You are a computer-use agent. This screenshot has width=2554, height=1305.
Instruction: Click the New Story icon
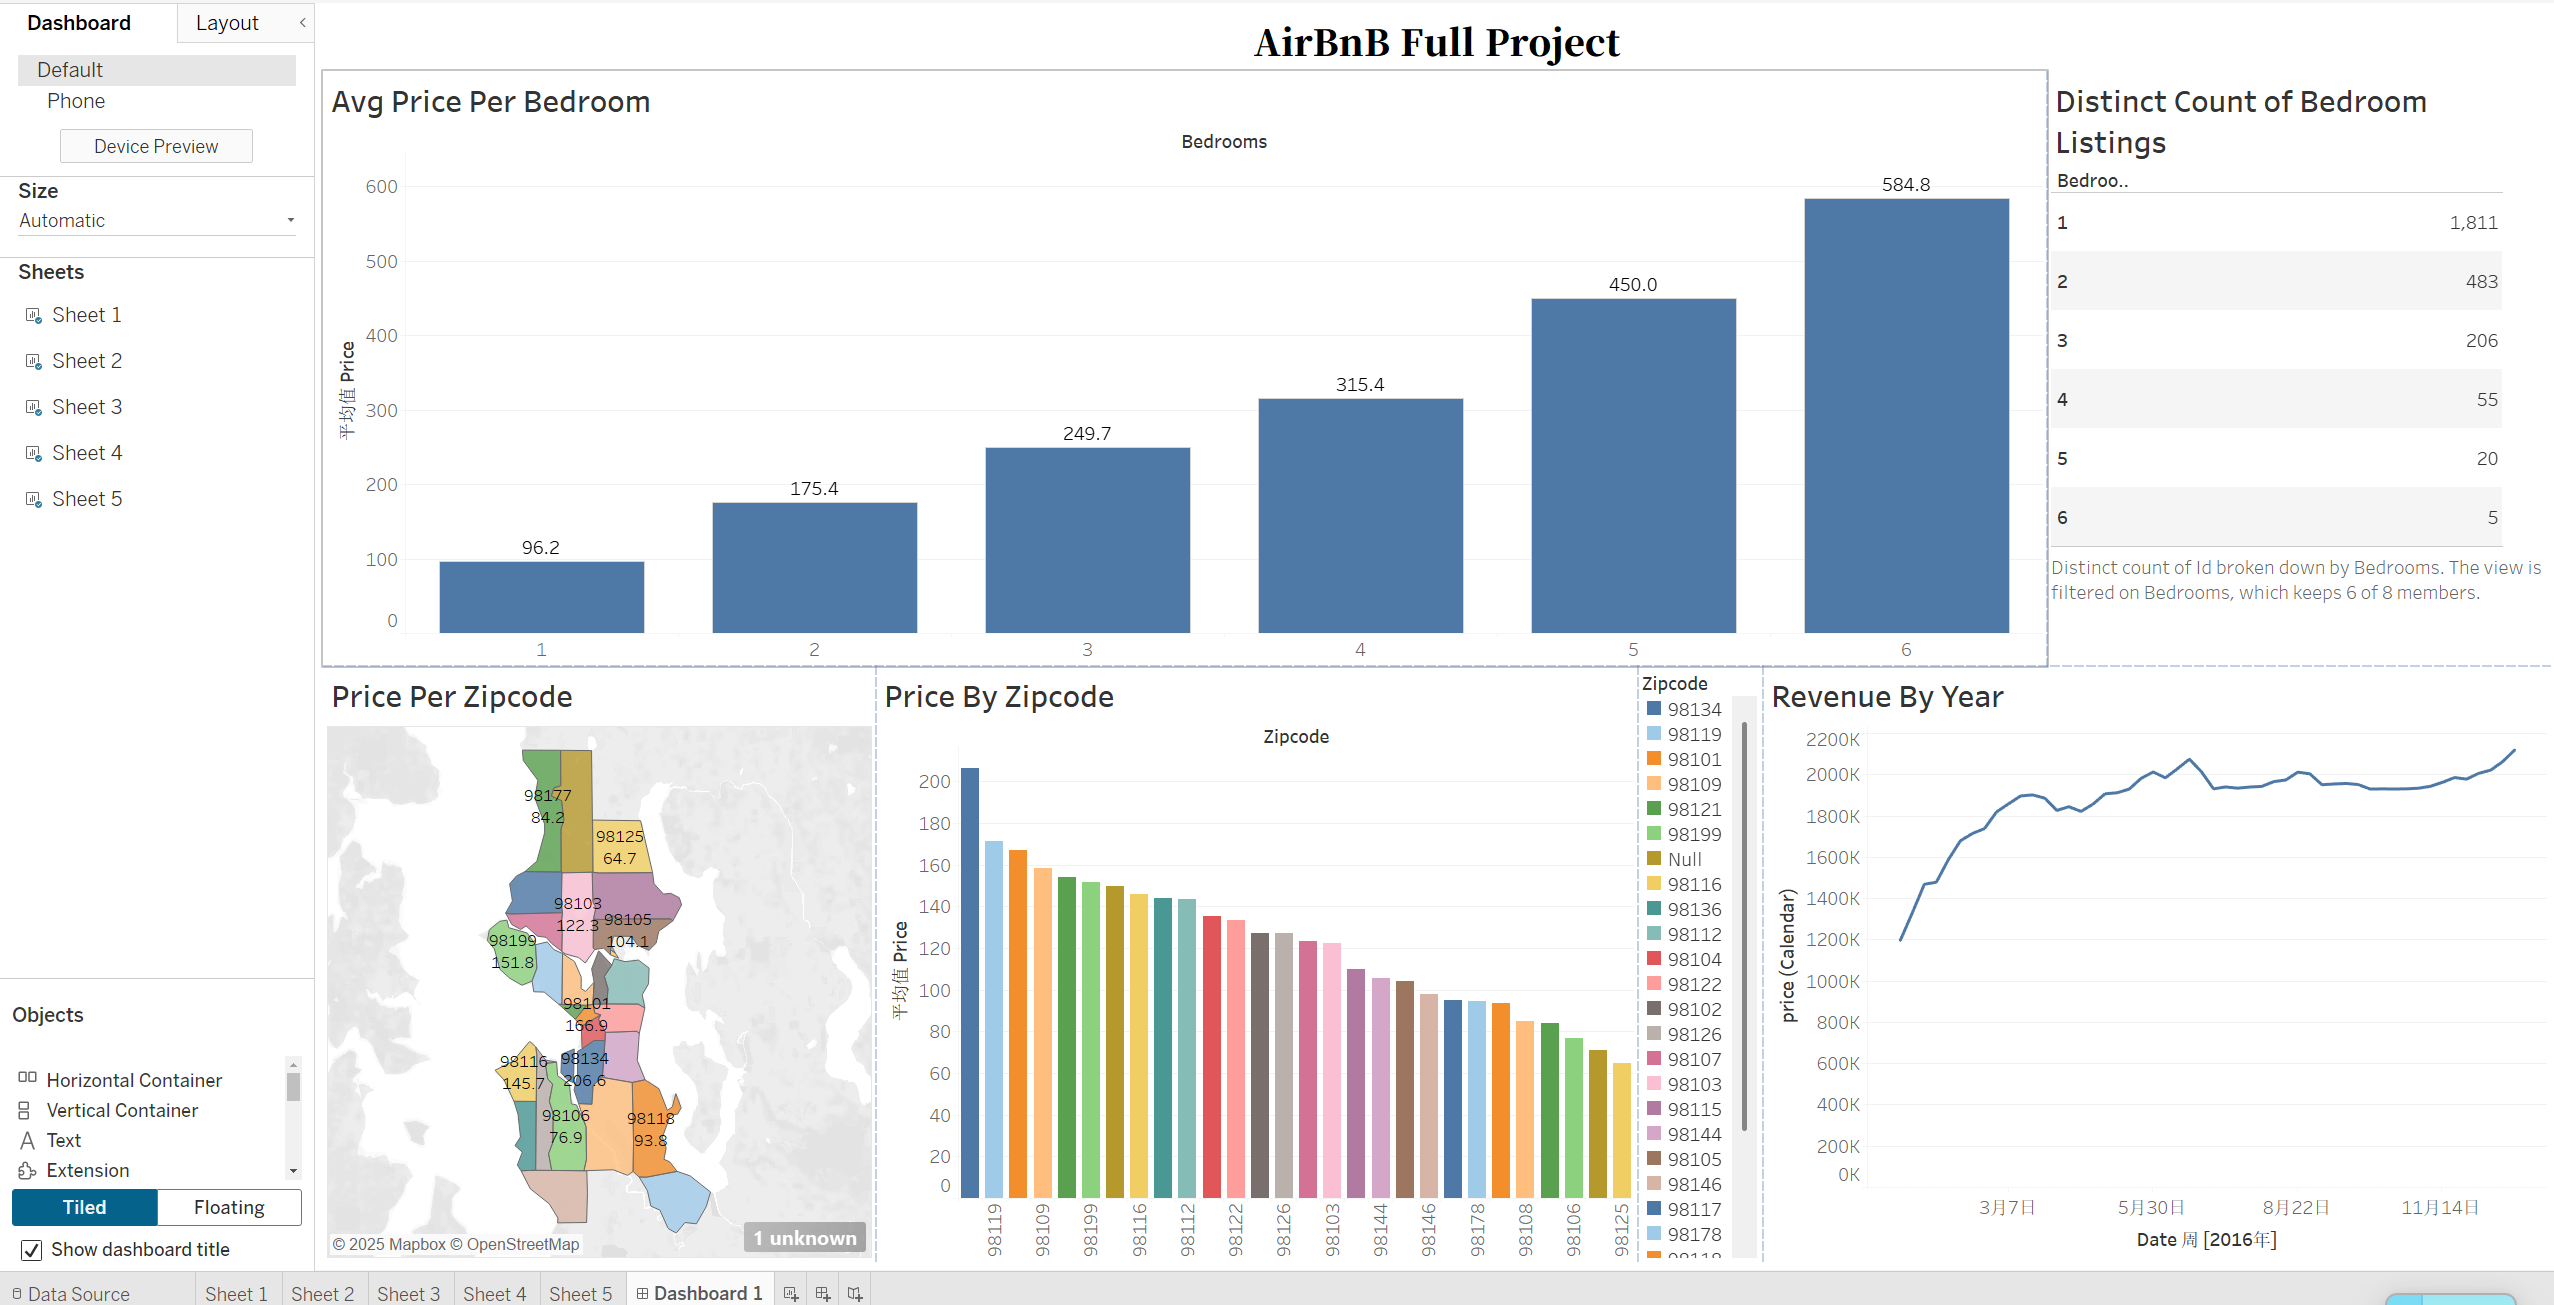854,1293
